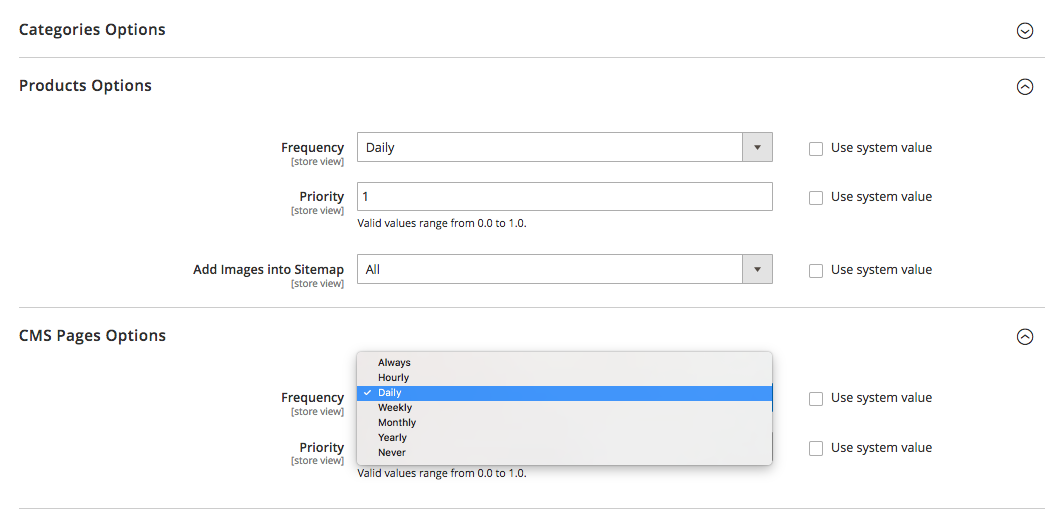Check Use system value for CMS Priority
The height and width of the screenshot is (516, 1049).
point(816,448)
